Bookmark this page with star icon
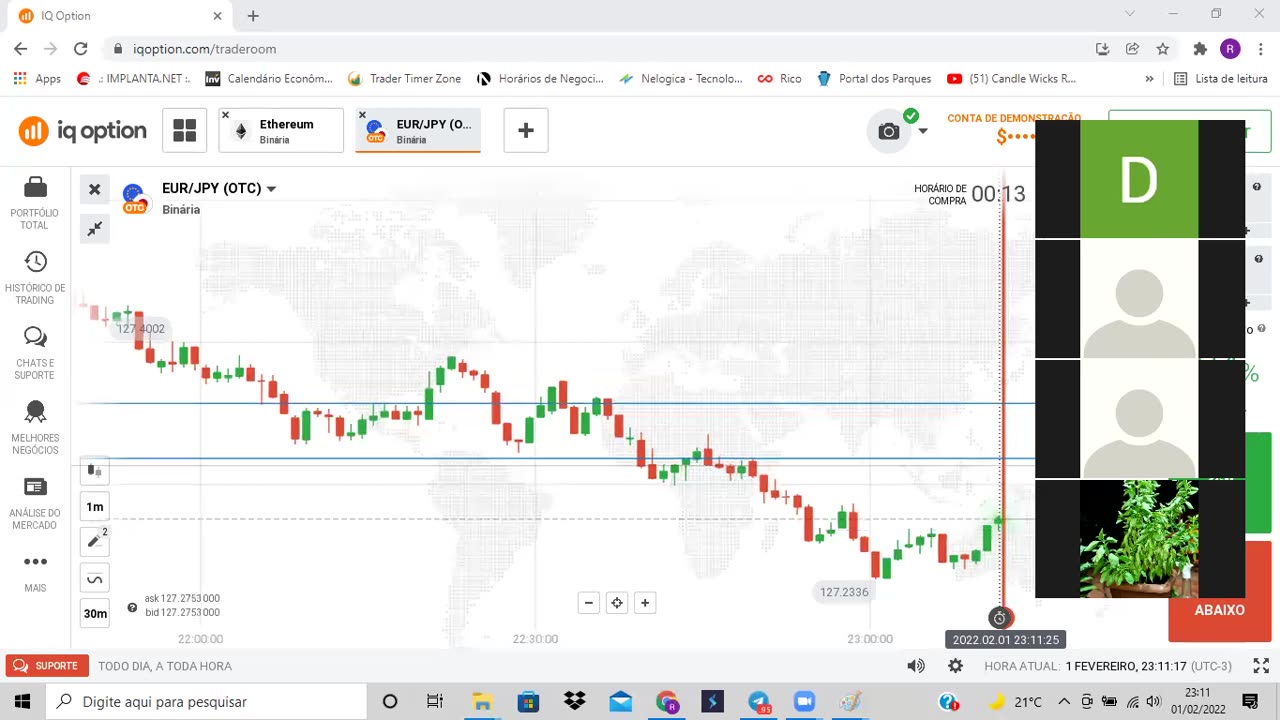This screenshot has width=1280, height=720. 1162,49
